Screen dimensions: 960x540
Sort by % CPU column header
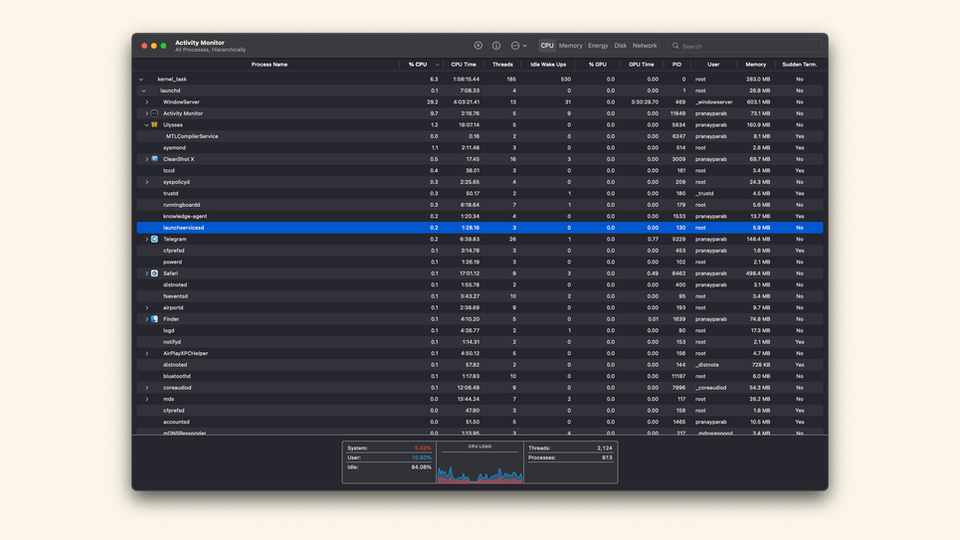click(418, 64)
